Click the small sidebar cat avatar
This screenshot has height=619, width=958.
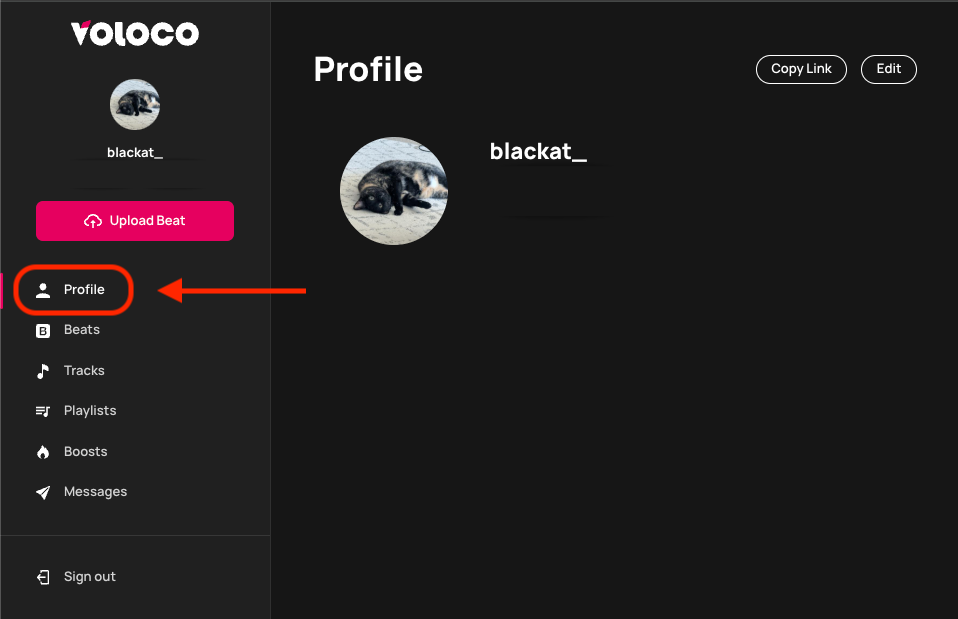point(135,104)
